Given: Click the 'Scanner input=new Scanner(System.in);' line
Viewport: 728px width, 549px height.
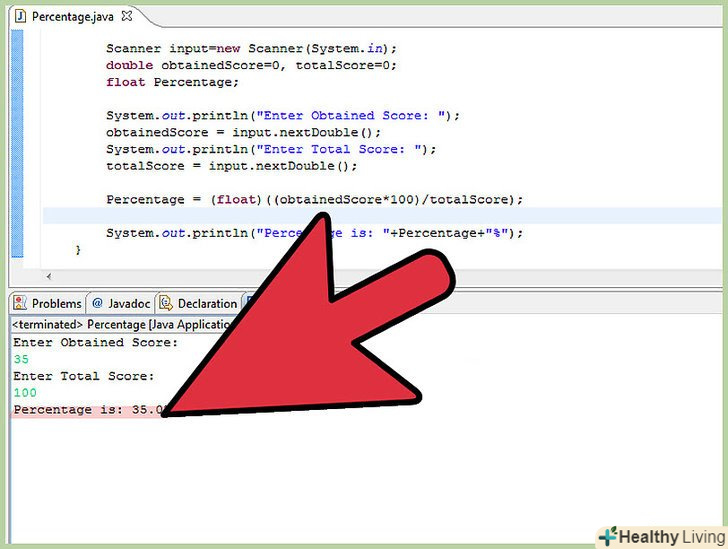Looking at the screenshot, I should pyautogui.click(x=251, y=49).
